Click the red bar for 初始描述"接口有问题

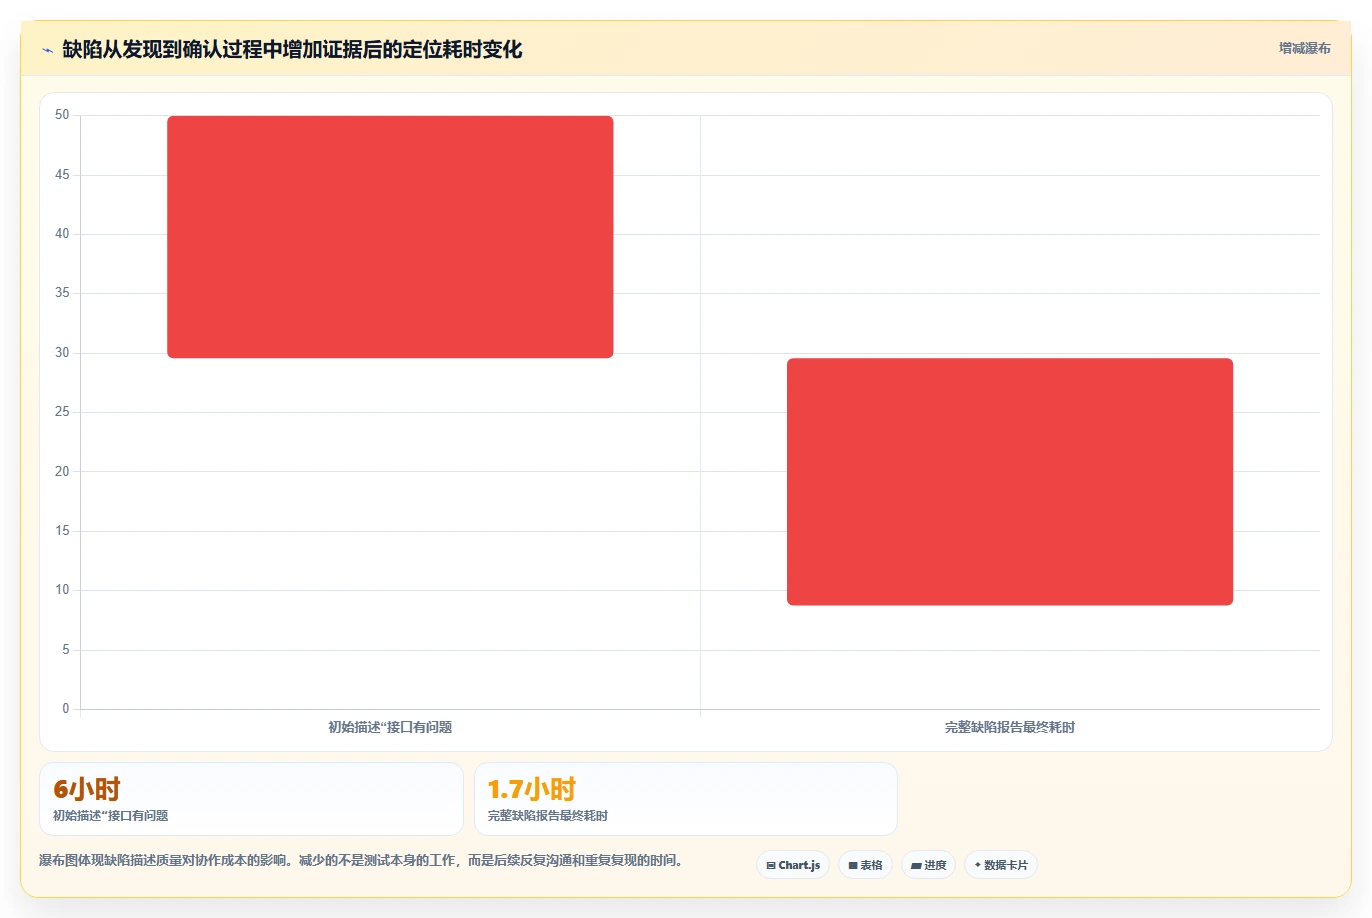390,237
